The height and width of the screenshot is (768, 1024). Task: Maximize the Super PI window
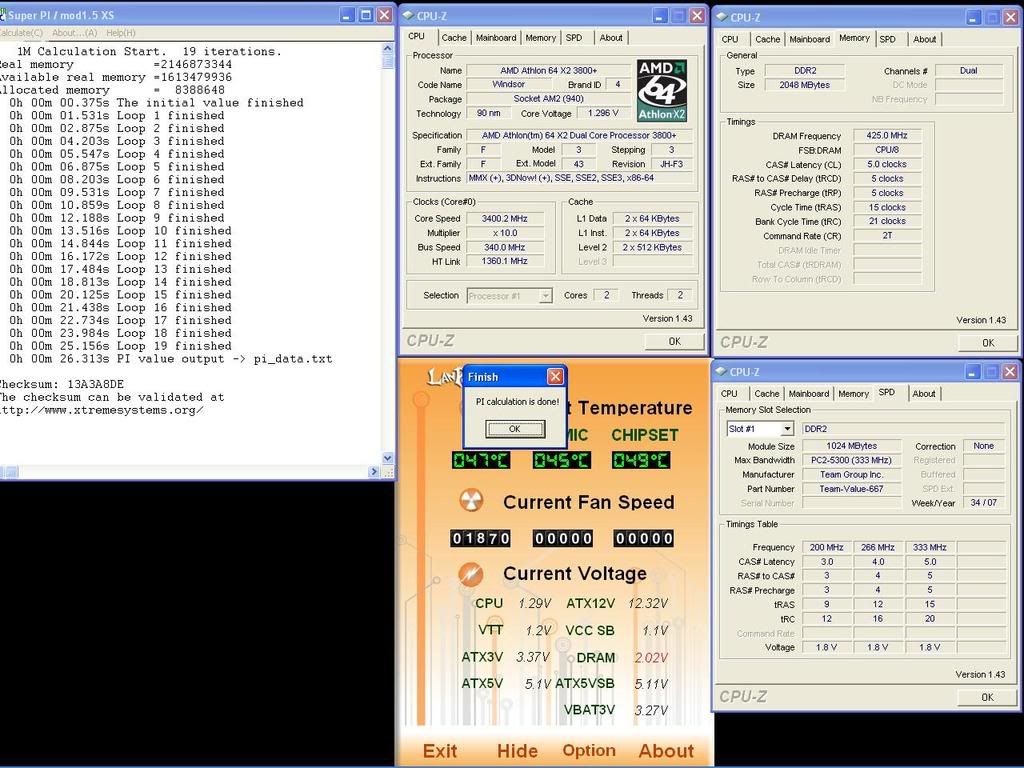(366, 15)
